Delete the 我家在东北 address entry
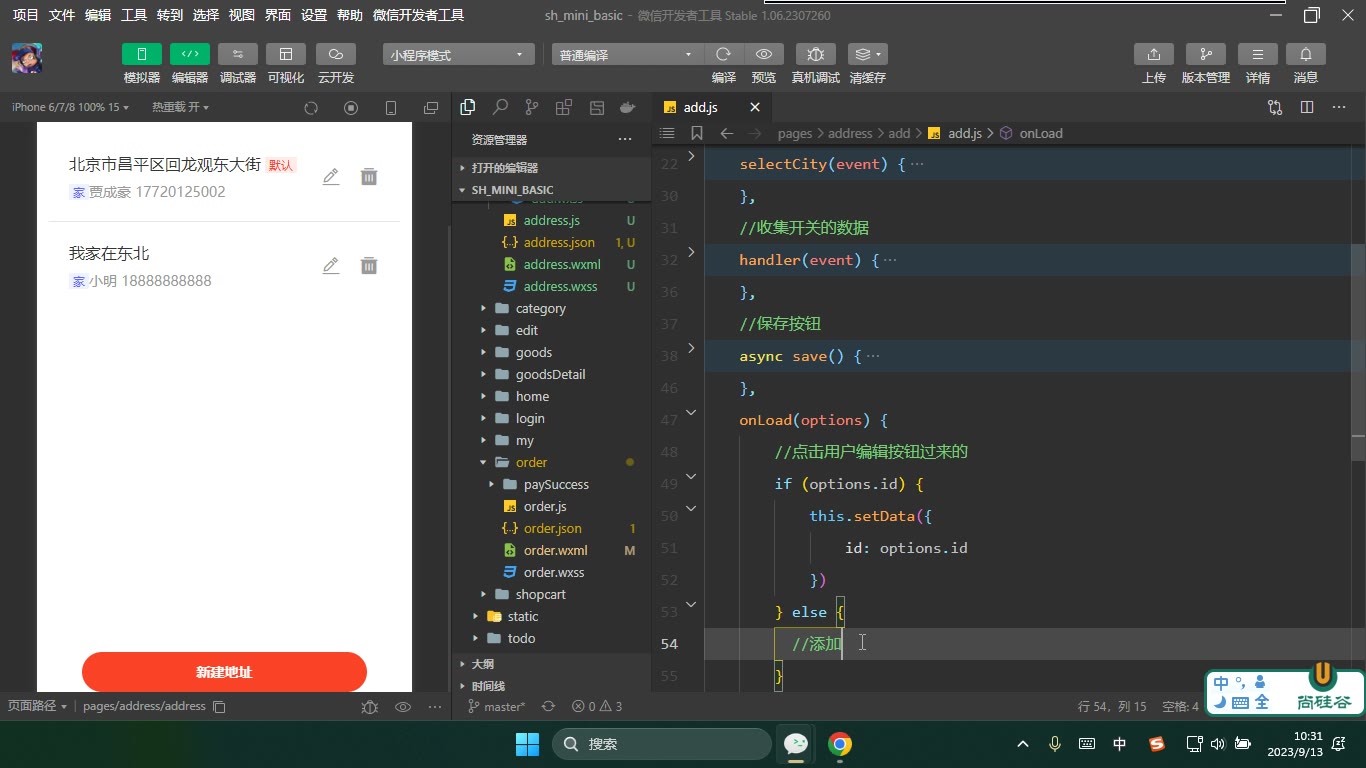 369,265
